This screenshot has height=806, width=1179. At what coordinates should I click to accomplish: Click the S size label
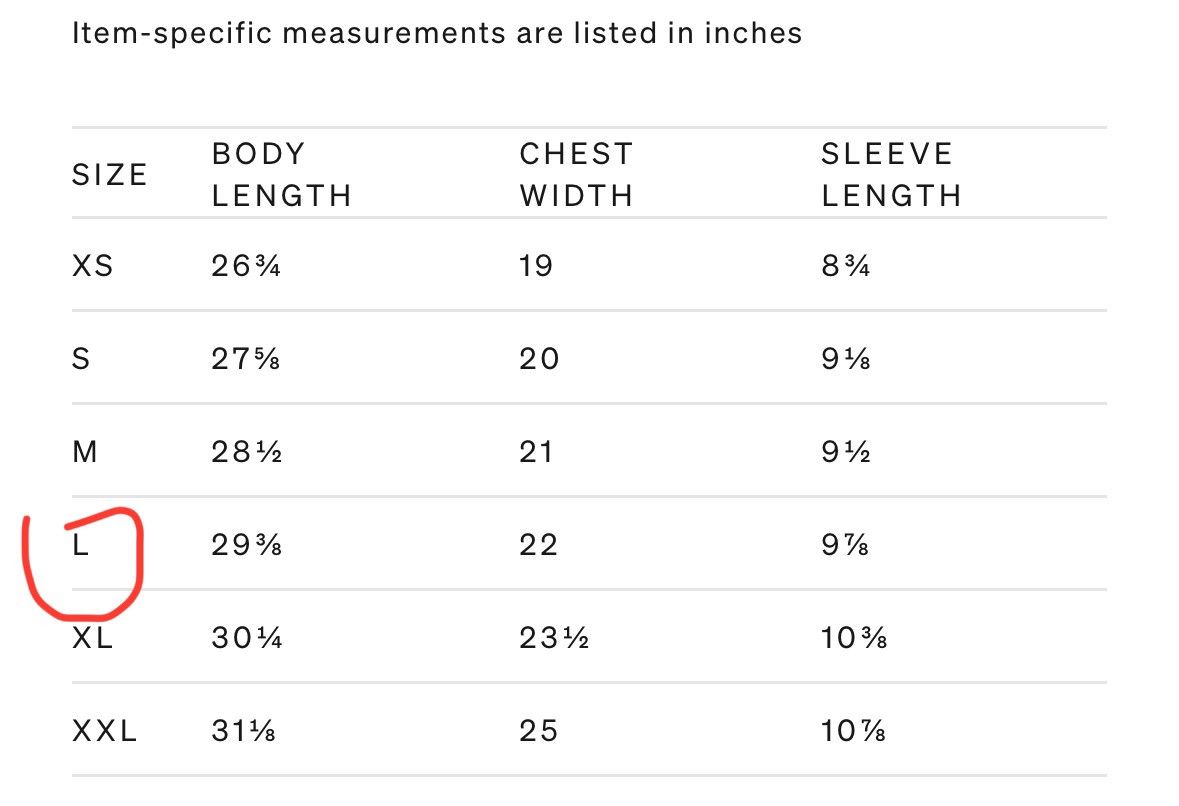pos(81,359)
